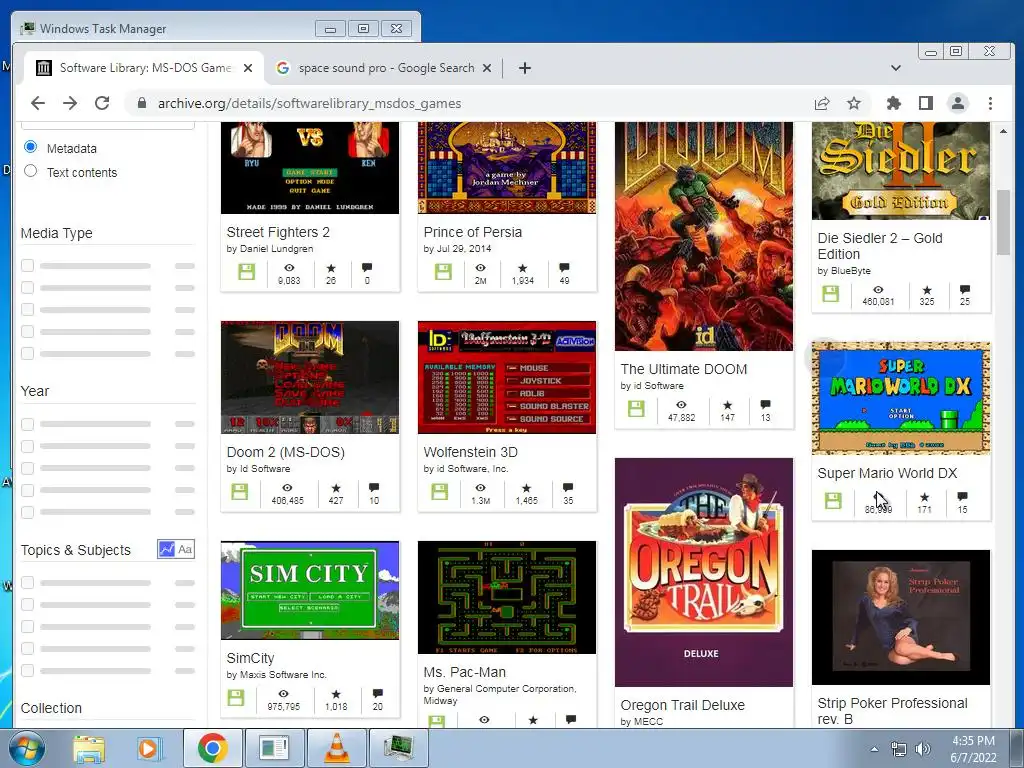1024x768 pixels.
Task: Close the Software Library tab
Action: (x=248, y=68)
